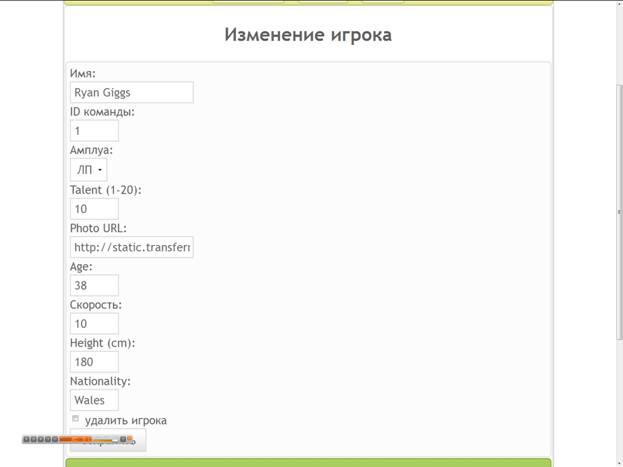Click the Имя field containing Ryan Giggs

132,92
